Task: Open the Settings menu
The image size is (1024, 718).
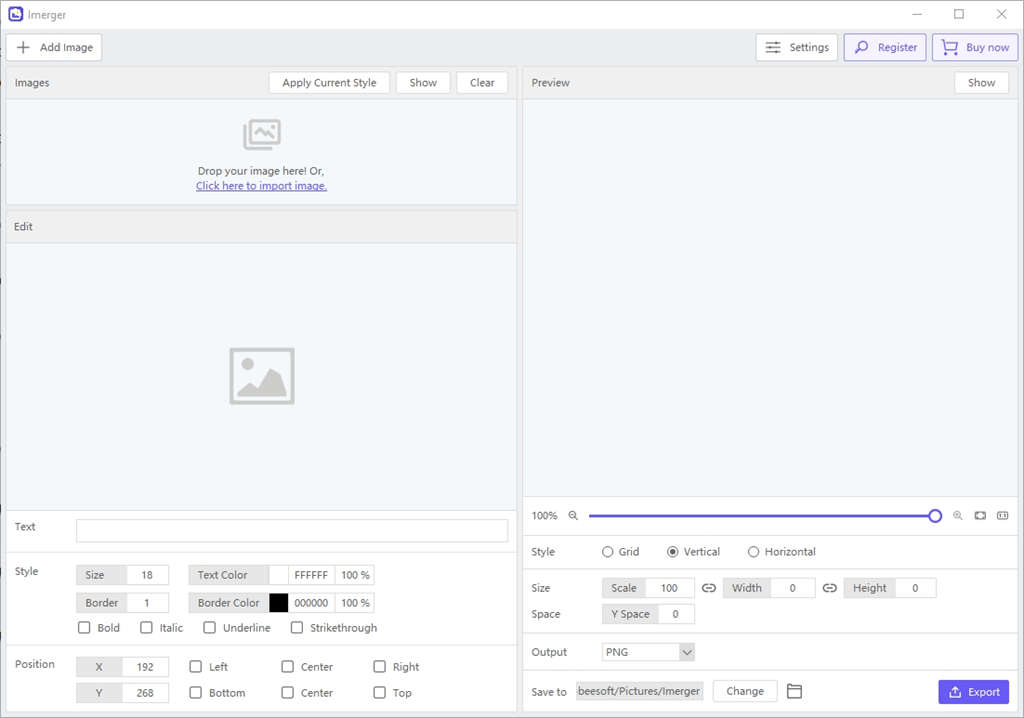Action: point(797,47)
